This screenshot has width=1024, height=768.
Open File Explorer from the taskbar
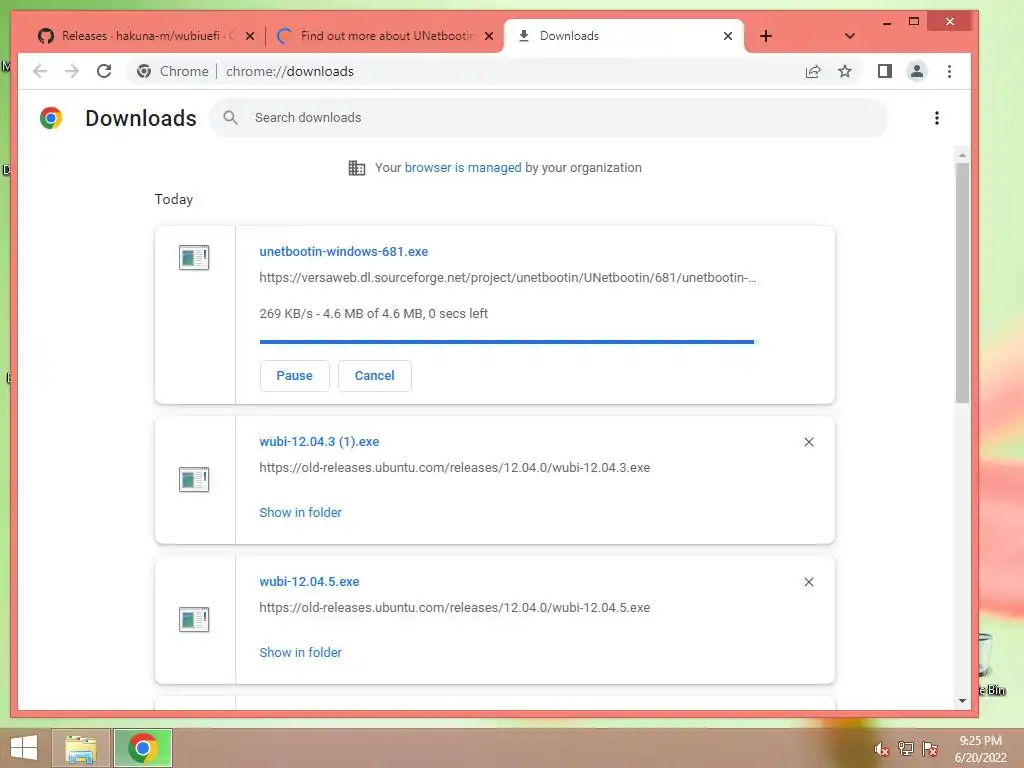click(81, 748)
